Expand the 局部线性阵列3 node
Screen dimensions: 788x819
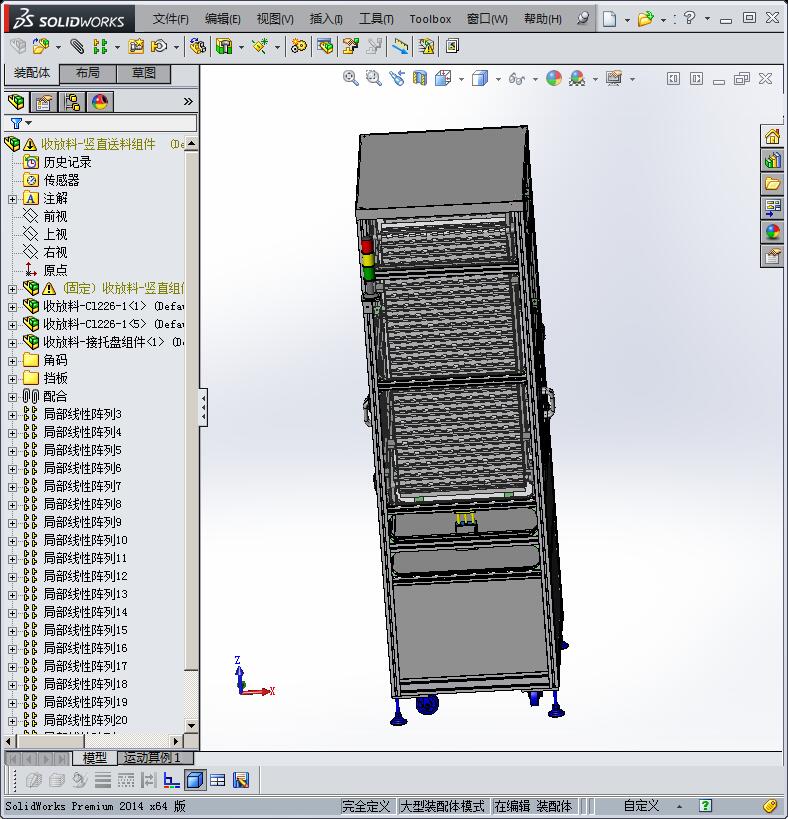coord(13,415)
